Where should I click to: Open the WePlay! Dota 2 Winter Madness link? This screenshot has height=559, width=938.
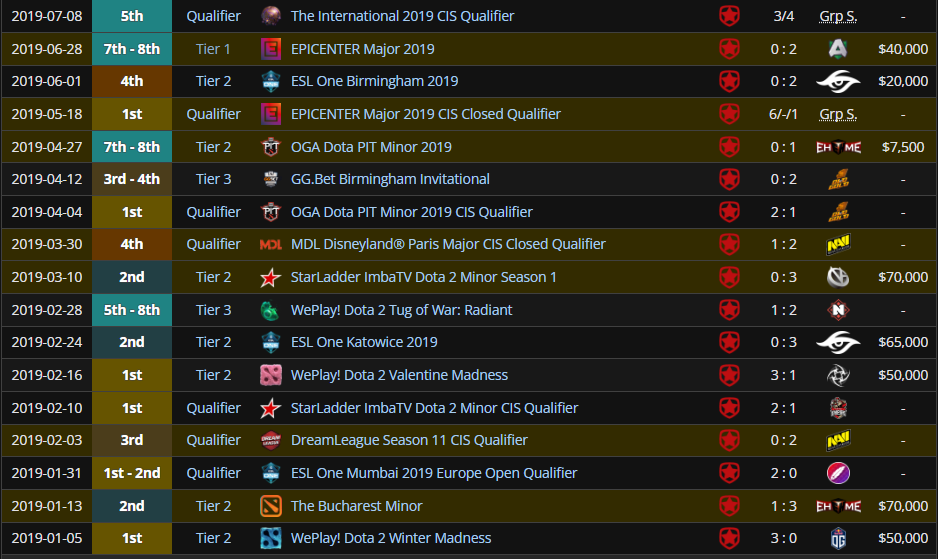(391, 538)
